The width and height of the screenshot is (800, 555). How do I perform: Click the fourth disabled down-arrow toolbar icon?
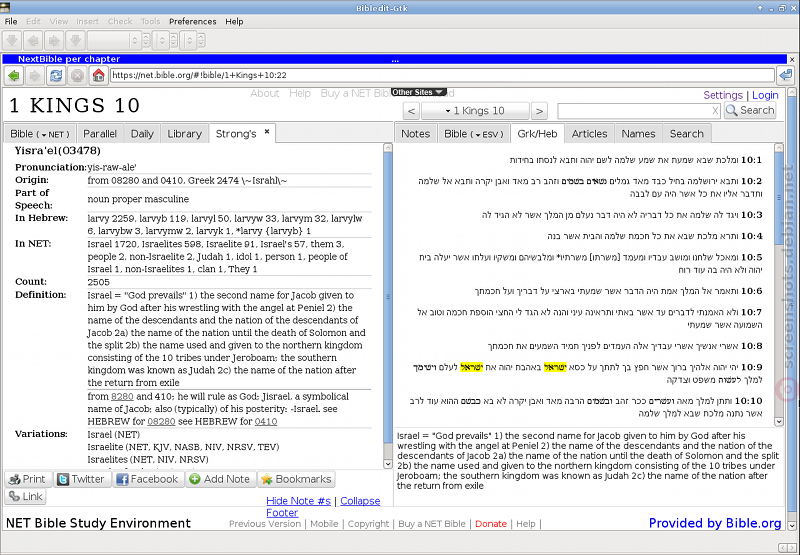(x=75, y=40)
